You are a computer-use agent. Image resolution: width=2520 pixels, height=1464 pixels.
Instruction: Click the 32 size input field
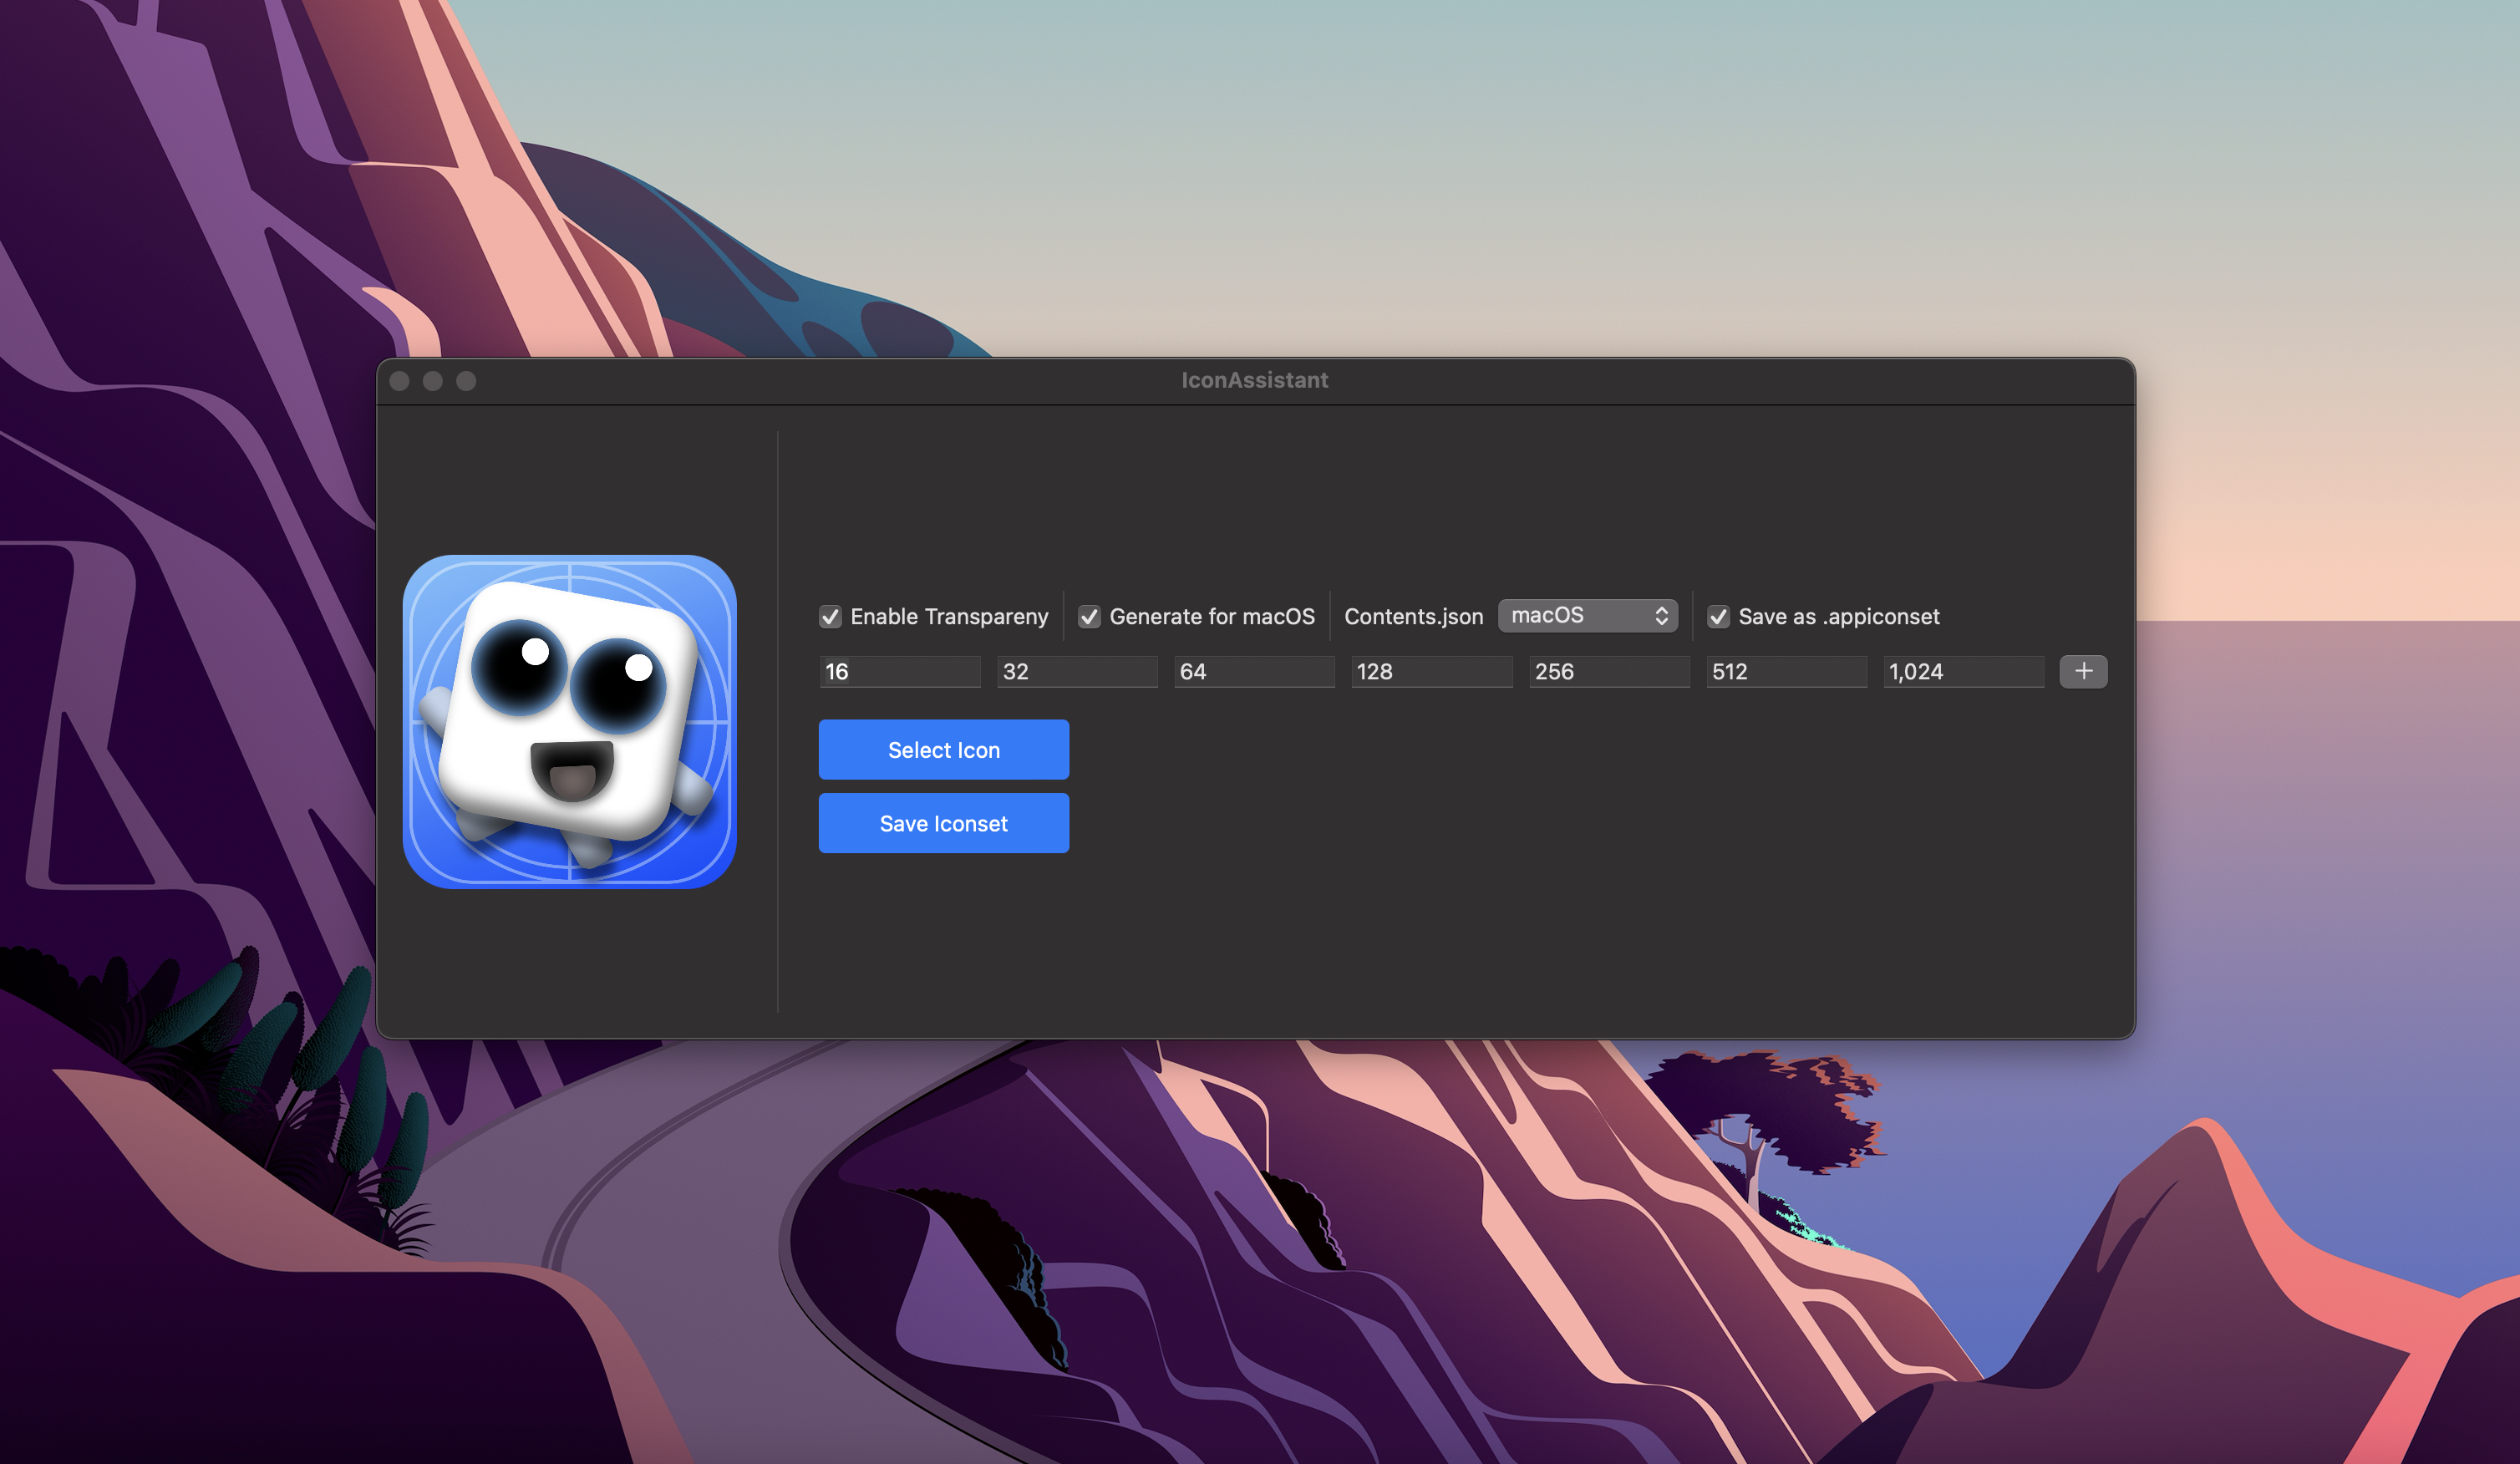[x=1077, y=672]
